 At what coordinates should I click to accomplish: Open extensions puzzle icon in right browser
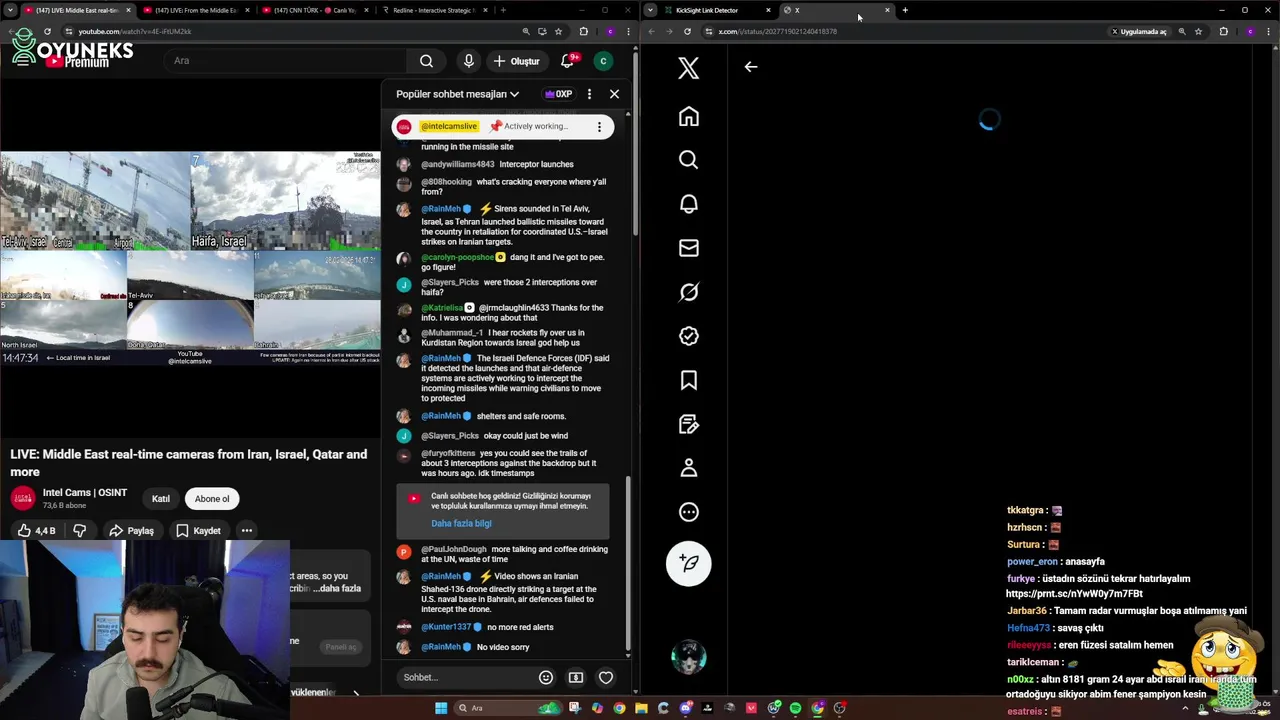pyautogui.click(x=1222, y=31)
